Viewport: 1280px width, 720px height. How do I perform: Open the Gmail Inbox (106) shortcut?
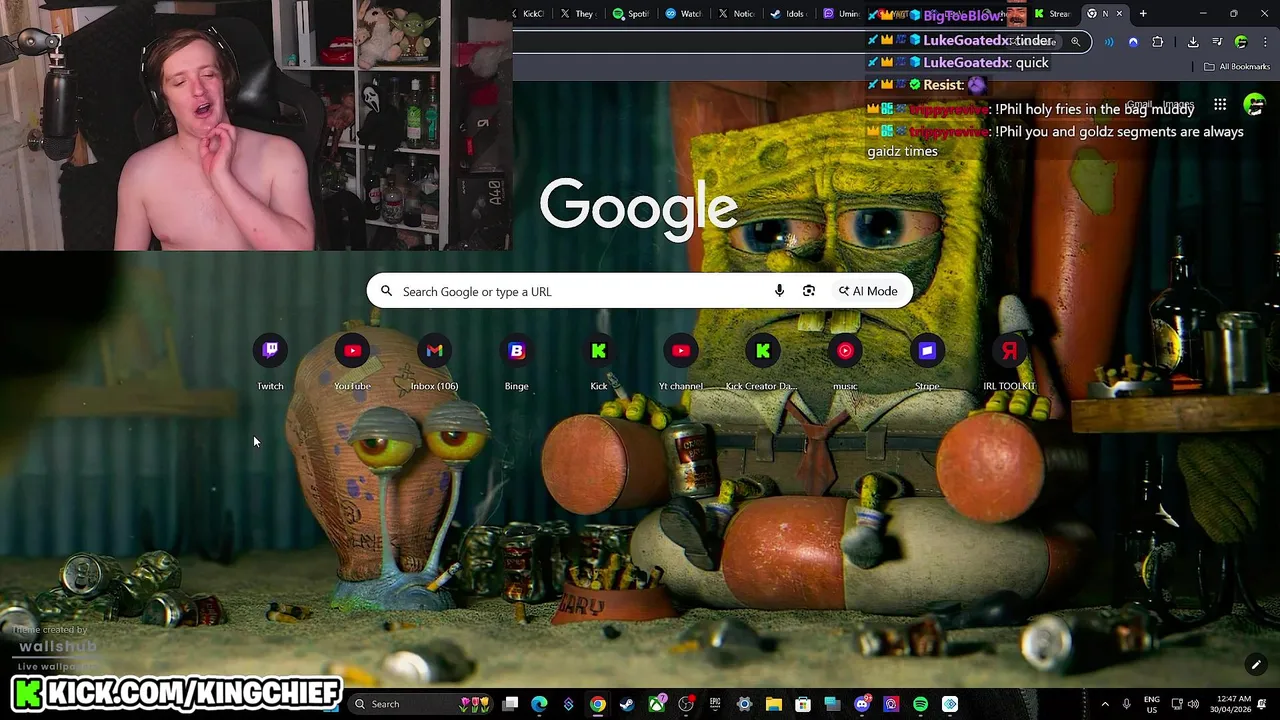[x=434, y=362]
